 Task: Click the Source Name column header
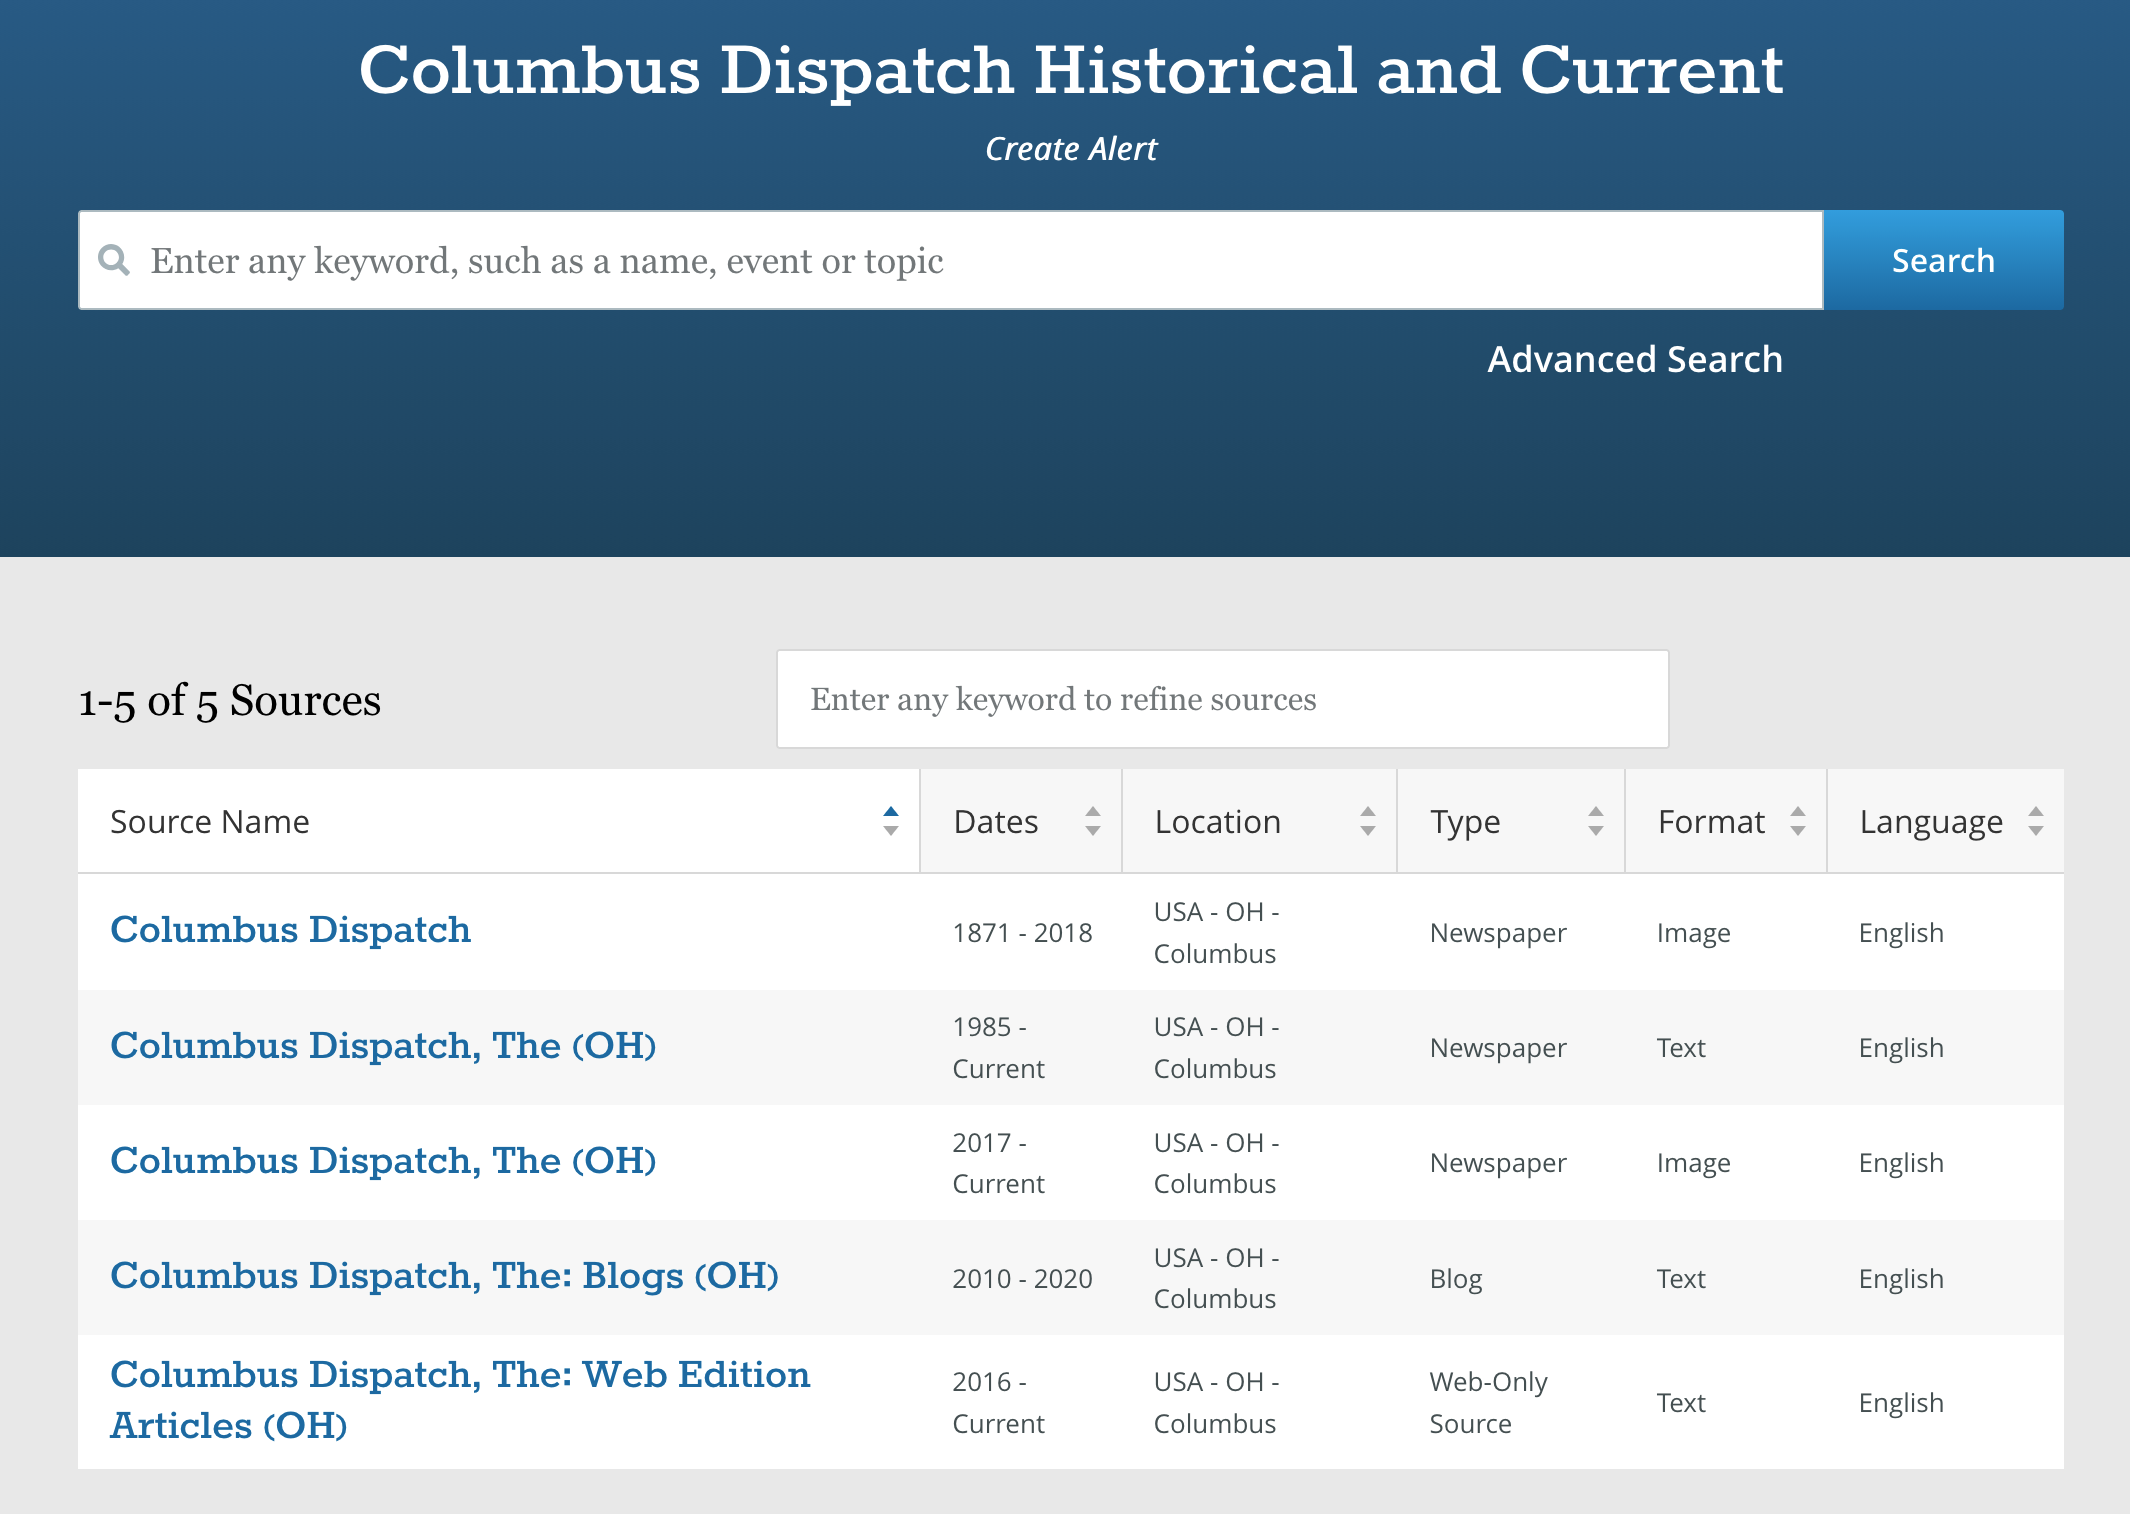(x=210, y=822)
